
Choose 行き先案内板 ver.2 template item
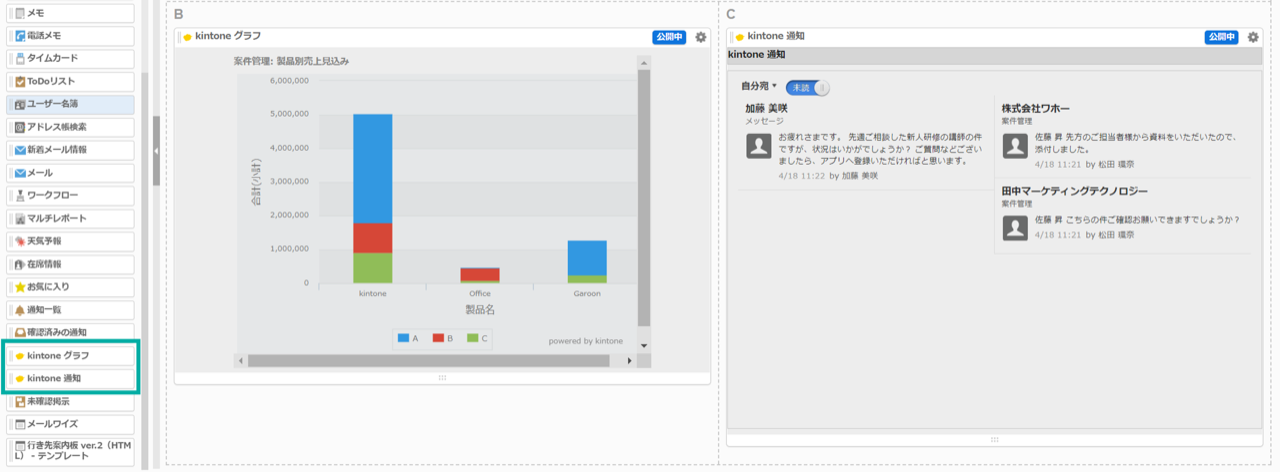click(x=70, y=451)
